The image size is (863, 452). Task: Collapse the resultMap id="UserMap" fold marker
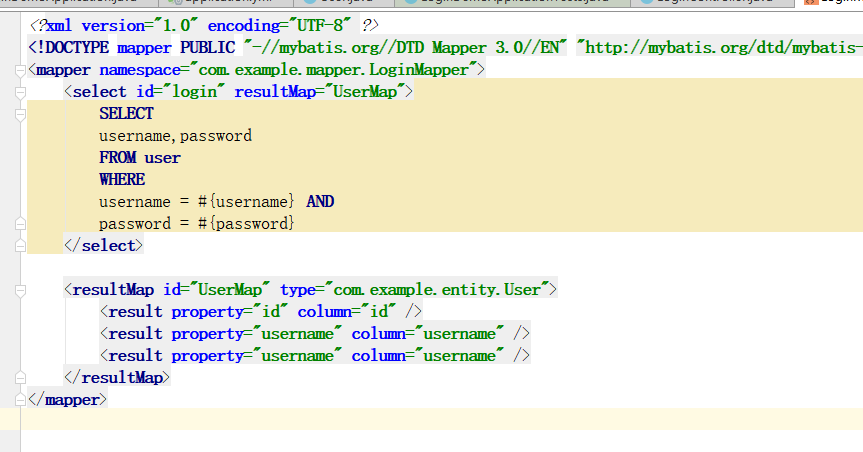pyautogui.click(x=20, y=290)
